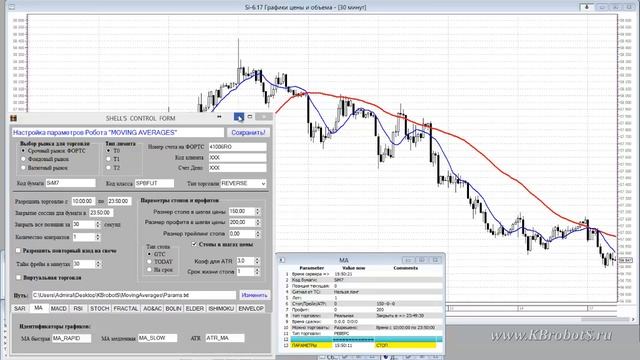Click the 'Код класса' SPBFUT field
The width and height of the screenshot is (640, 360).
click(154, 183)
